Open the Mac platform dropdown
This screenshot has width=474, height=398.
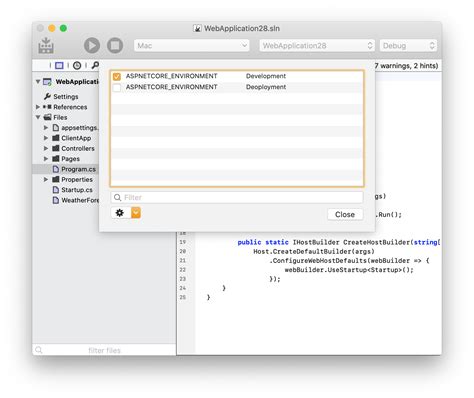tap(192, 45)
